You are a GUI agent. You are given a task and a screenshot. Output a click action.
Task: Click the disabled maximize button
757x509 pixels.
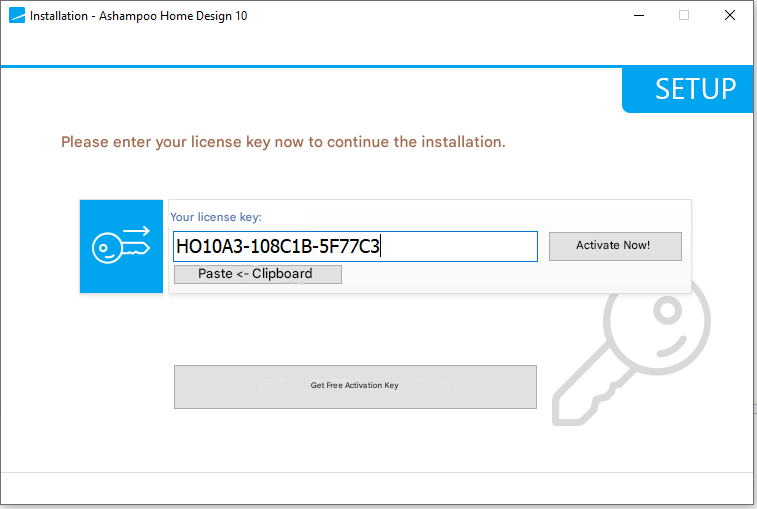(684, 15)
